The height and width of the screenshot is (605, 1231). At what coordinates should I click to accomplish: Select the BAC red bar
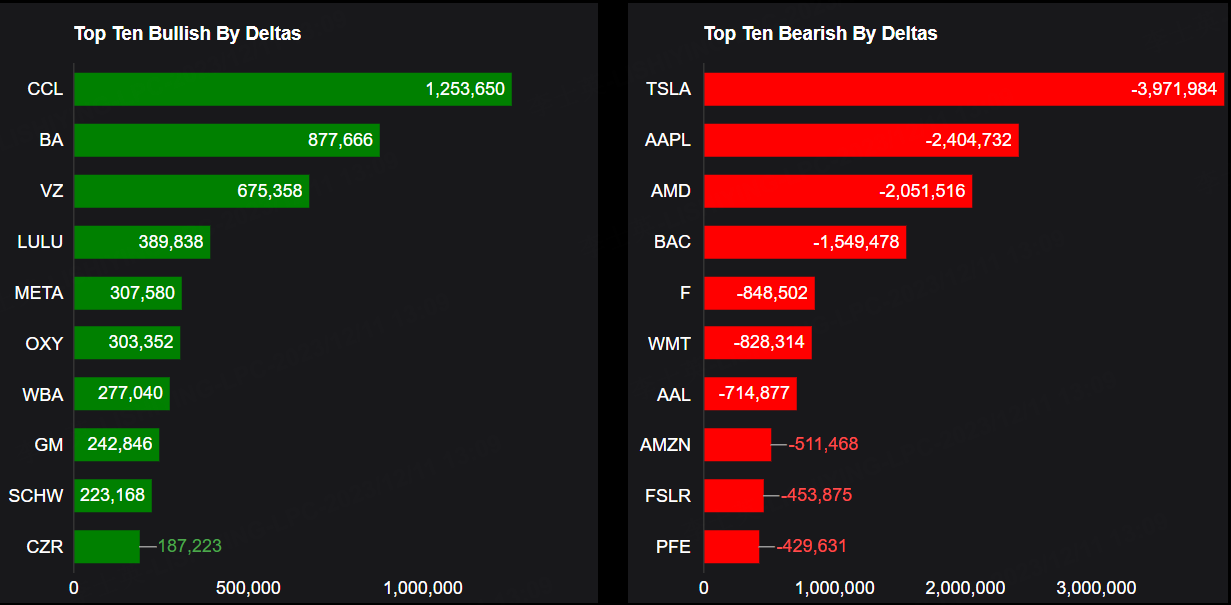(804, 242)
